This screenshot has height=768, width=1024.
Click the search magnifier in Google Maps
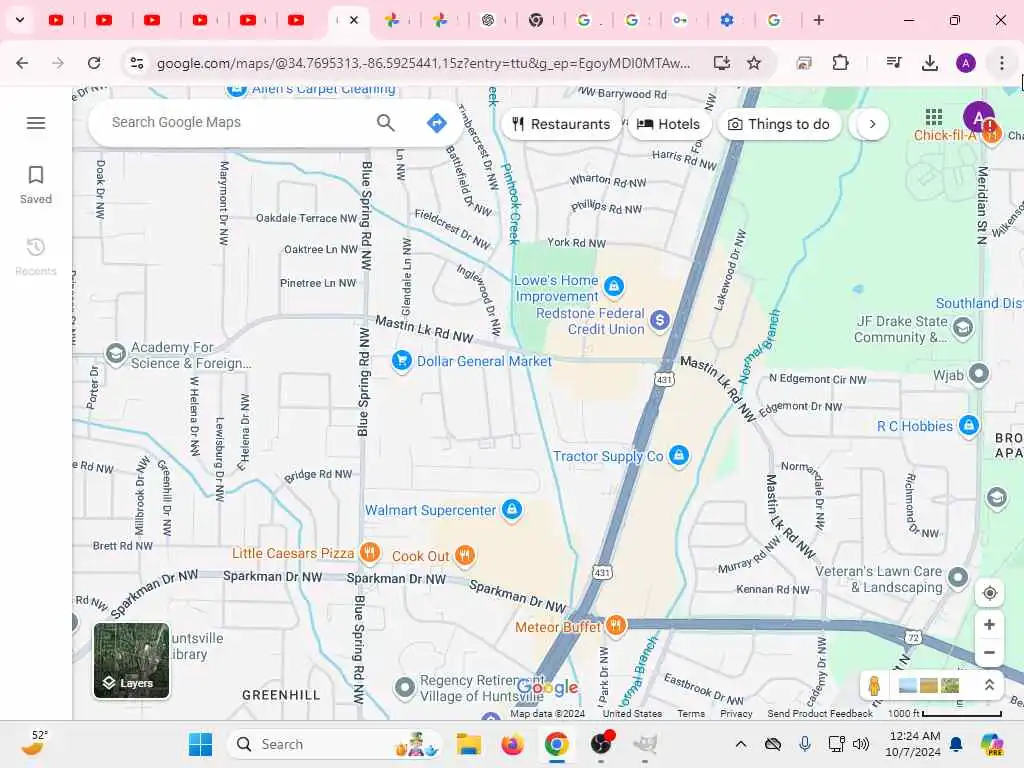coord(385,122)
